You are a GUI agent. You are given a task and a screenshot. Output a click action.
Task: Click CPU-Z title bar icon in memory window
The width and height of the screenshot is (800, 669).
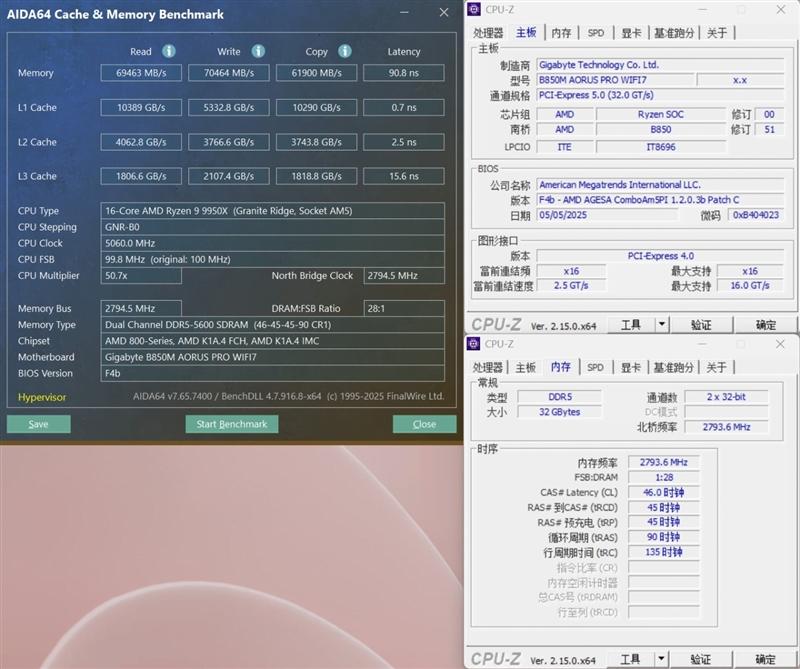click(x=475, y=344)
